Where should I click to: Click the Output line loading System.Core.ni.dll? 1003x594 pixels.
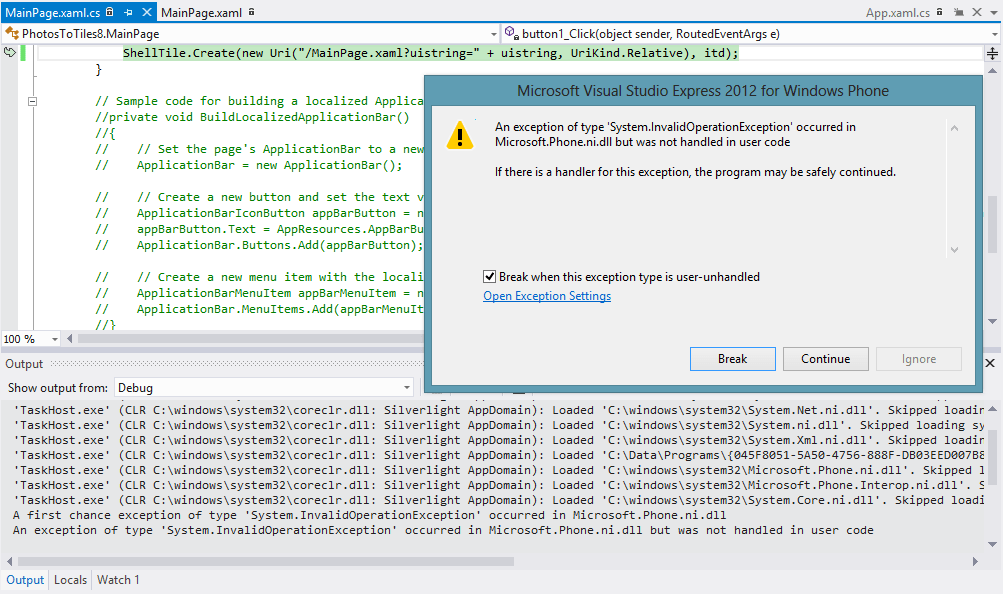point(499,500)
